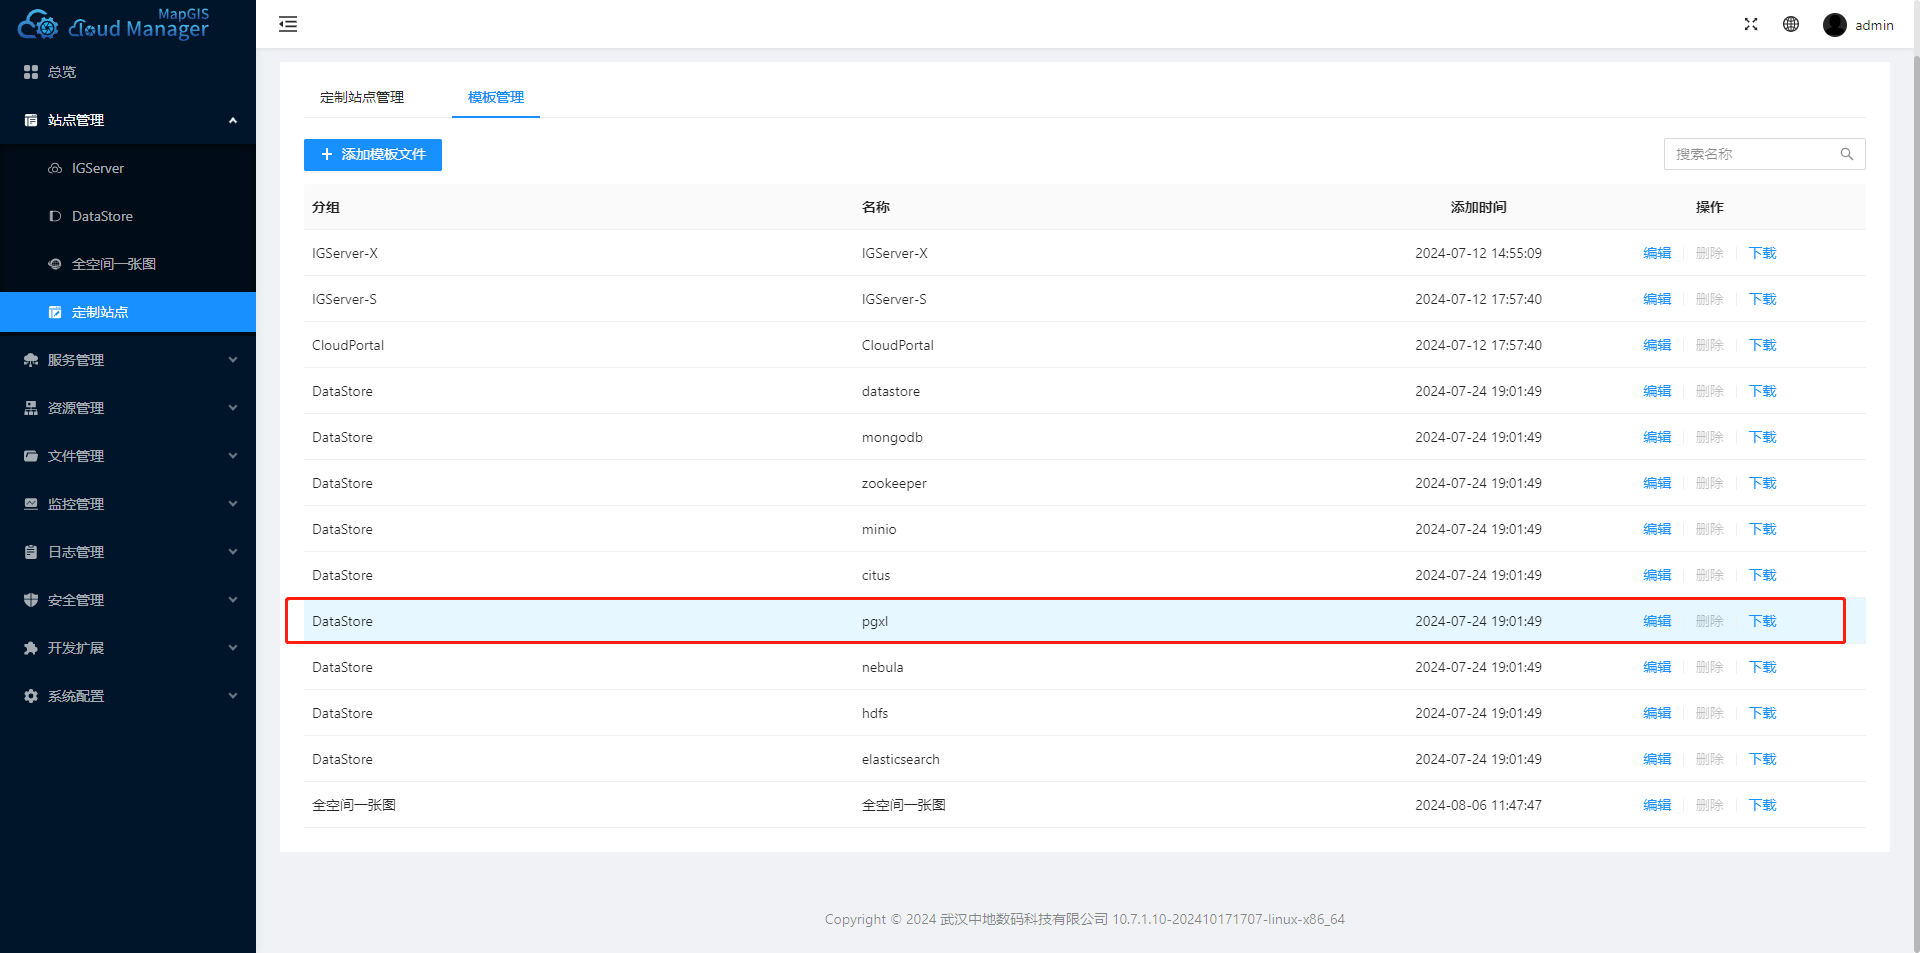This screenshot has width=1920, height=953.
Task: Select 定制站点 sidebar item
Action: coord(128,312)
